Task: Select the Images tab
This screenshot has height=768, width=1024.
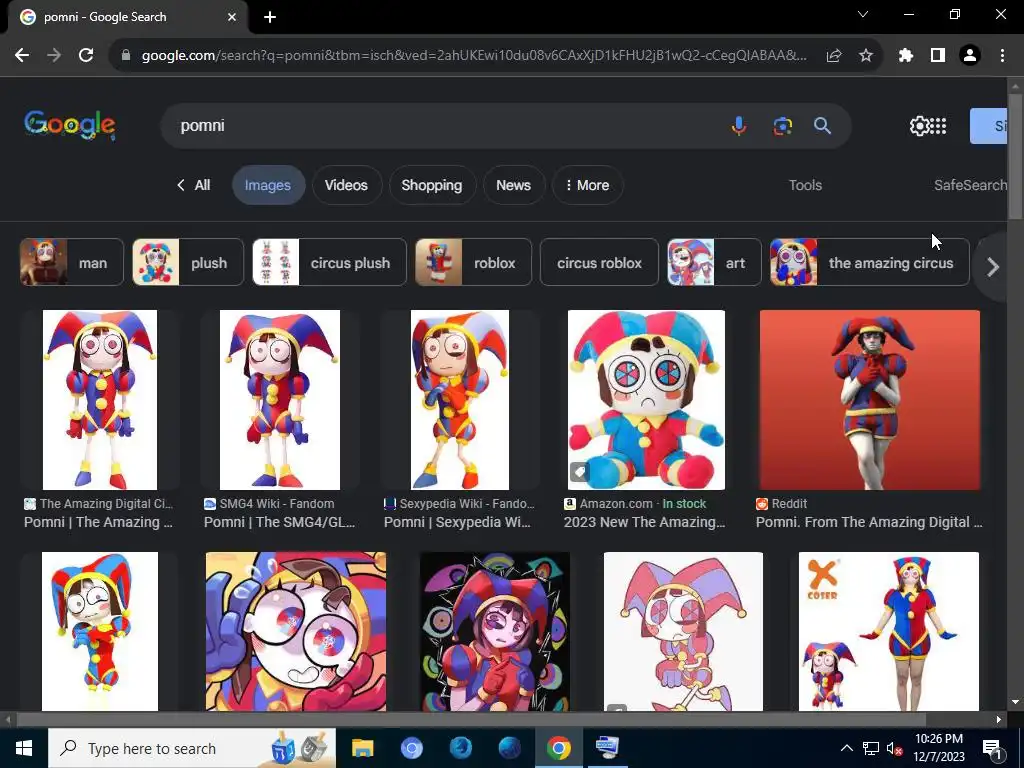Action: tap(268, 185)
